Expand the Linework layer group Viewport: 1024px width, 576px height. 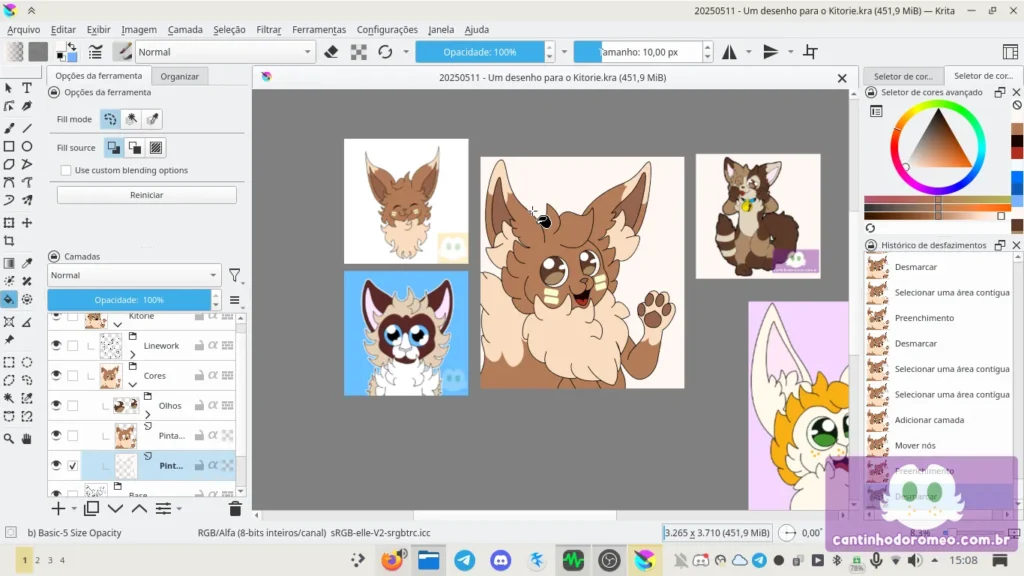pos(133,355)
